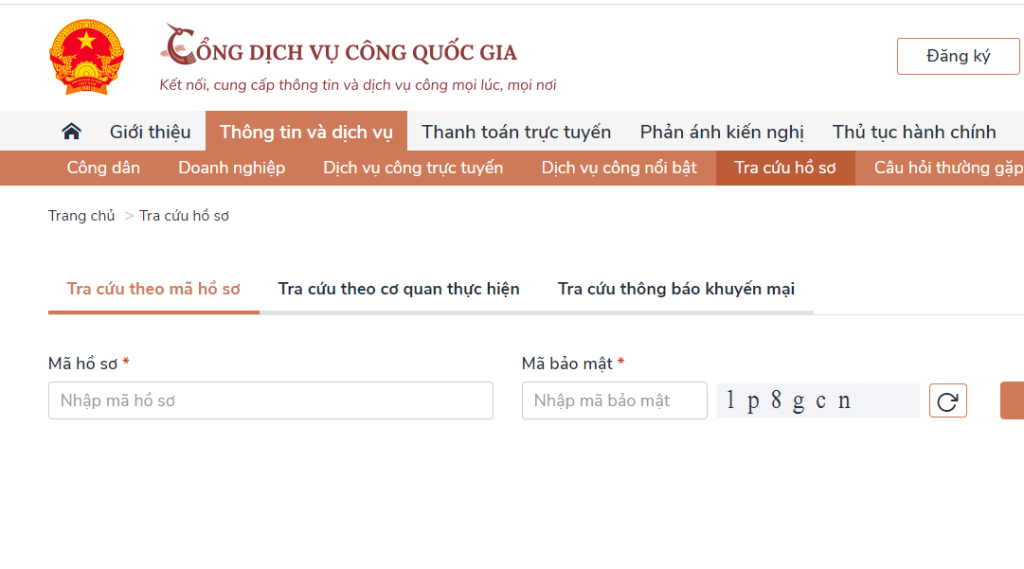1024x569 pixels.
Task: Focus the Nhập mã bảo mật field
Action: point(615,400)
